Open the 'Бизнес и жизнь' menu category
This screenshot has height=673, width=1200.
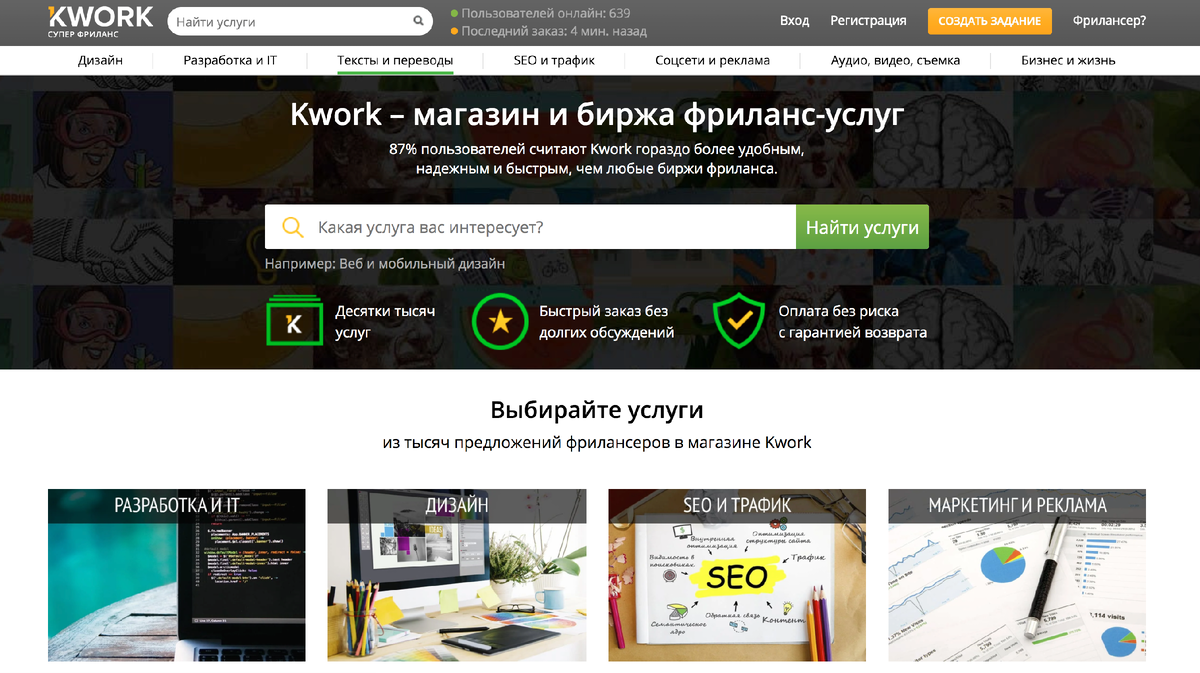click(x=1068, y=60)
